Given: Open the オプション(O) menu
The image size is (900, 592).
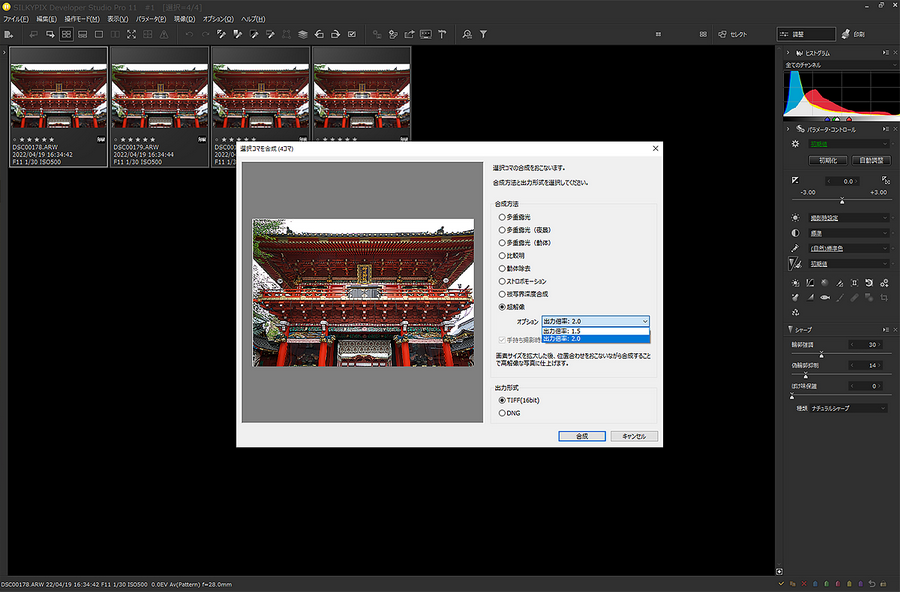Looking at the screenshot, I should [x=218, y=19].
